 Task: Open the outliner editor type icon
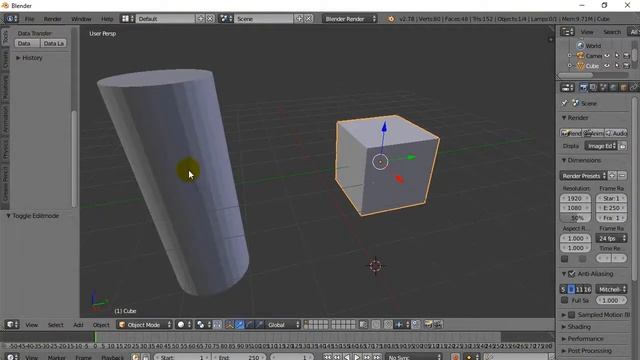567,32
